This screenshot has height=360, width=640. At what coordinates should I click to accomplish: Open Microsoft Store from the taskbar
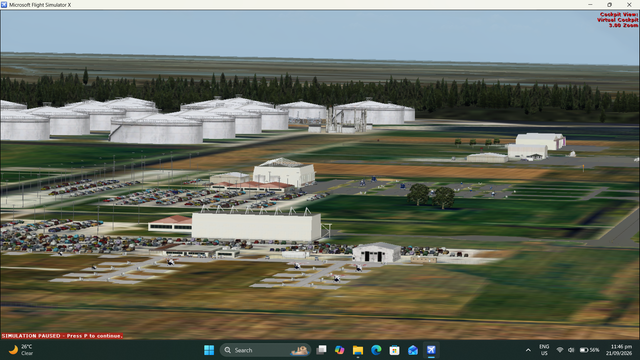394,350
